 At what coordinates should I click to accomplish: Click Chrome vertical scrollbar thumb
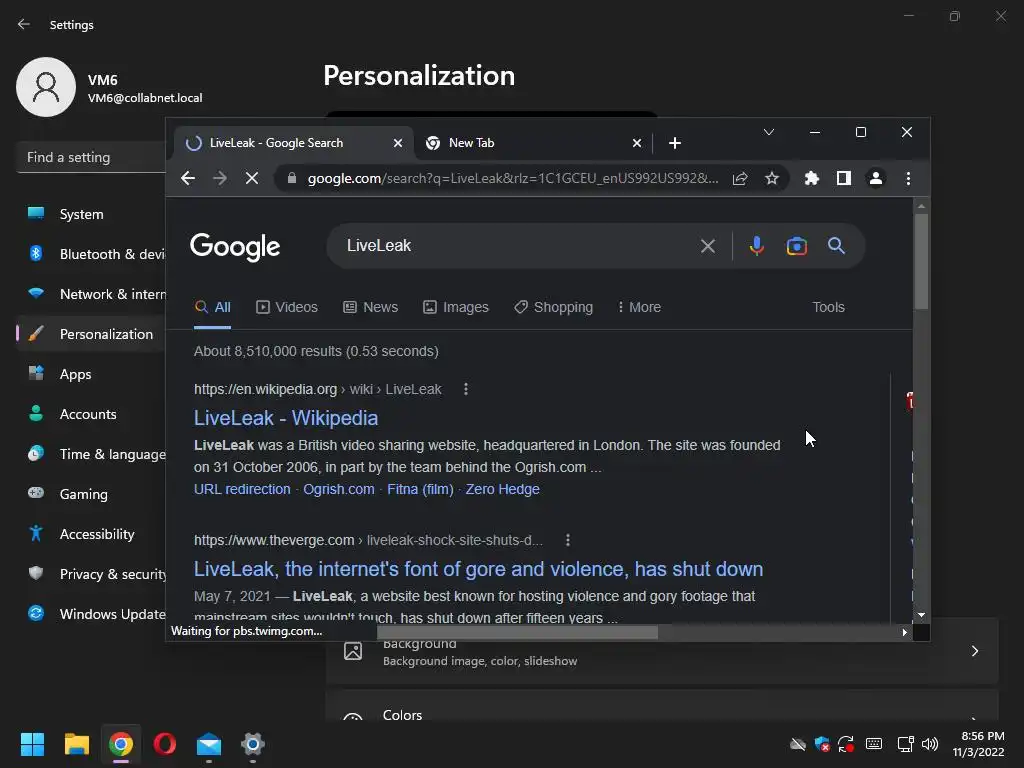pos(921,261)
